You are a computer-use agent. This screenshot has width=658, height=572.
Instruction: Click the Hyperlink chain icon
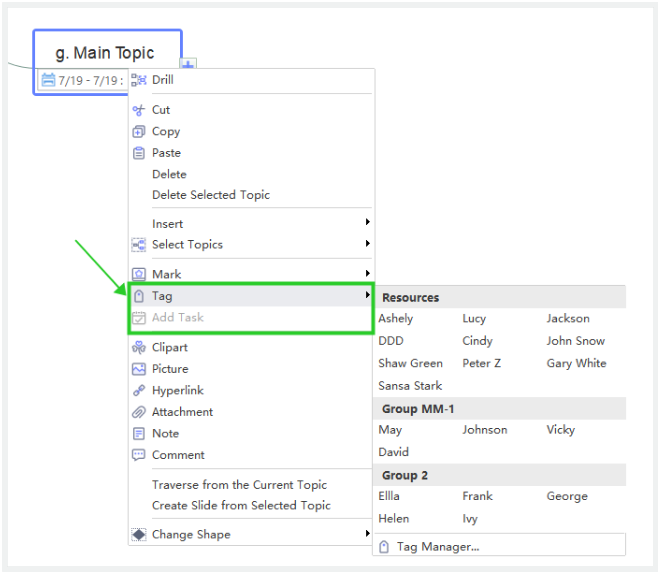point(139,391)
